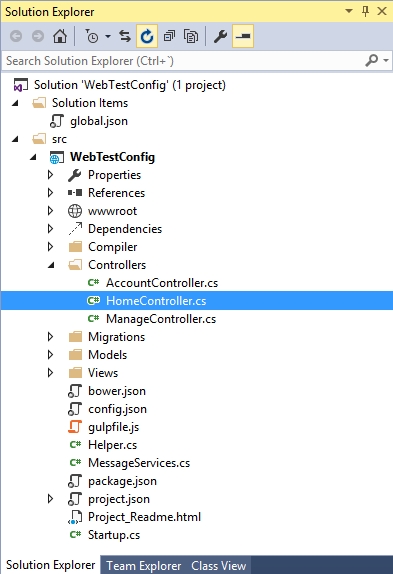
Task: Switch to the Team Explorer tab
Action: [x=143, y=566]
